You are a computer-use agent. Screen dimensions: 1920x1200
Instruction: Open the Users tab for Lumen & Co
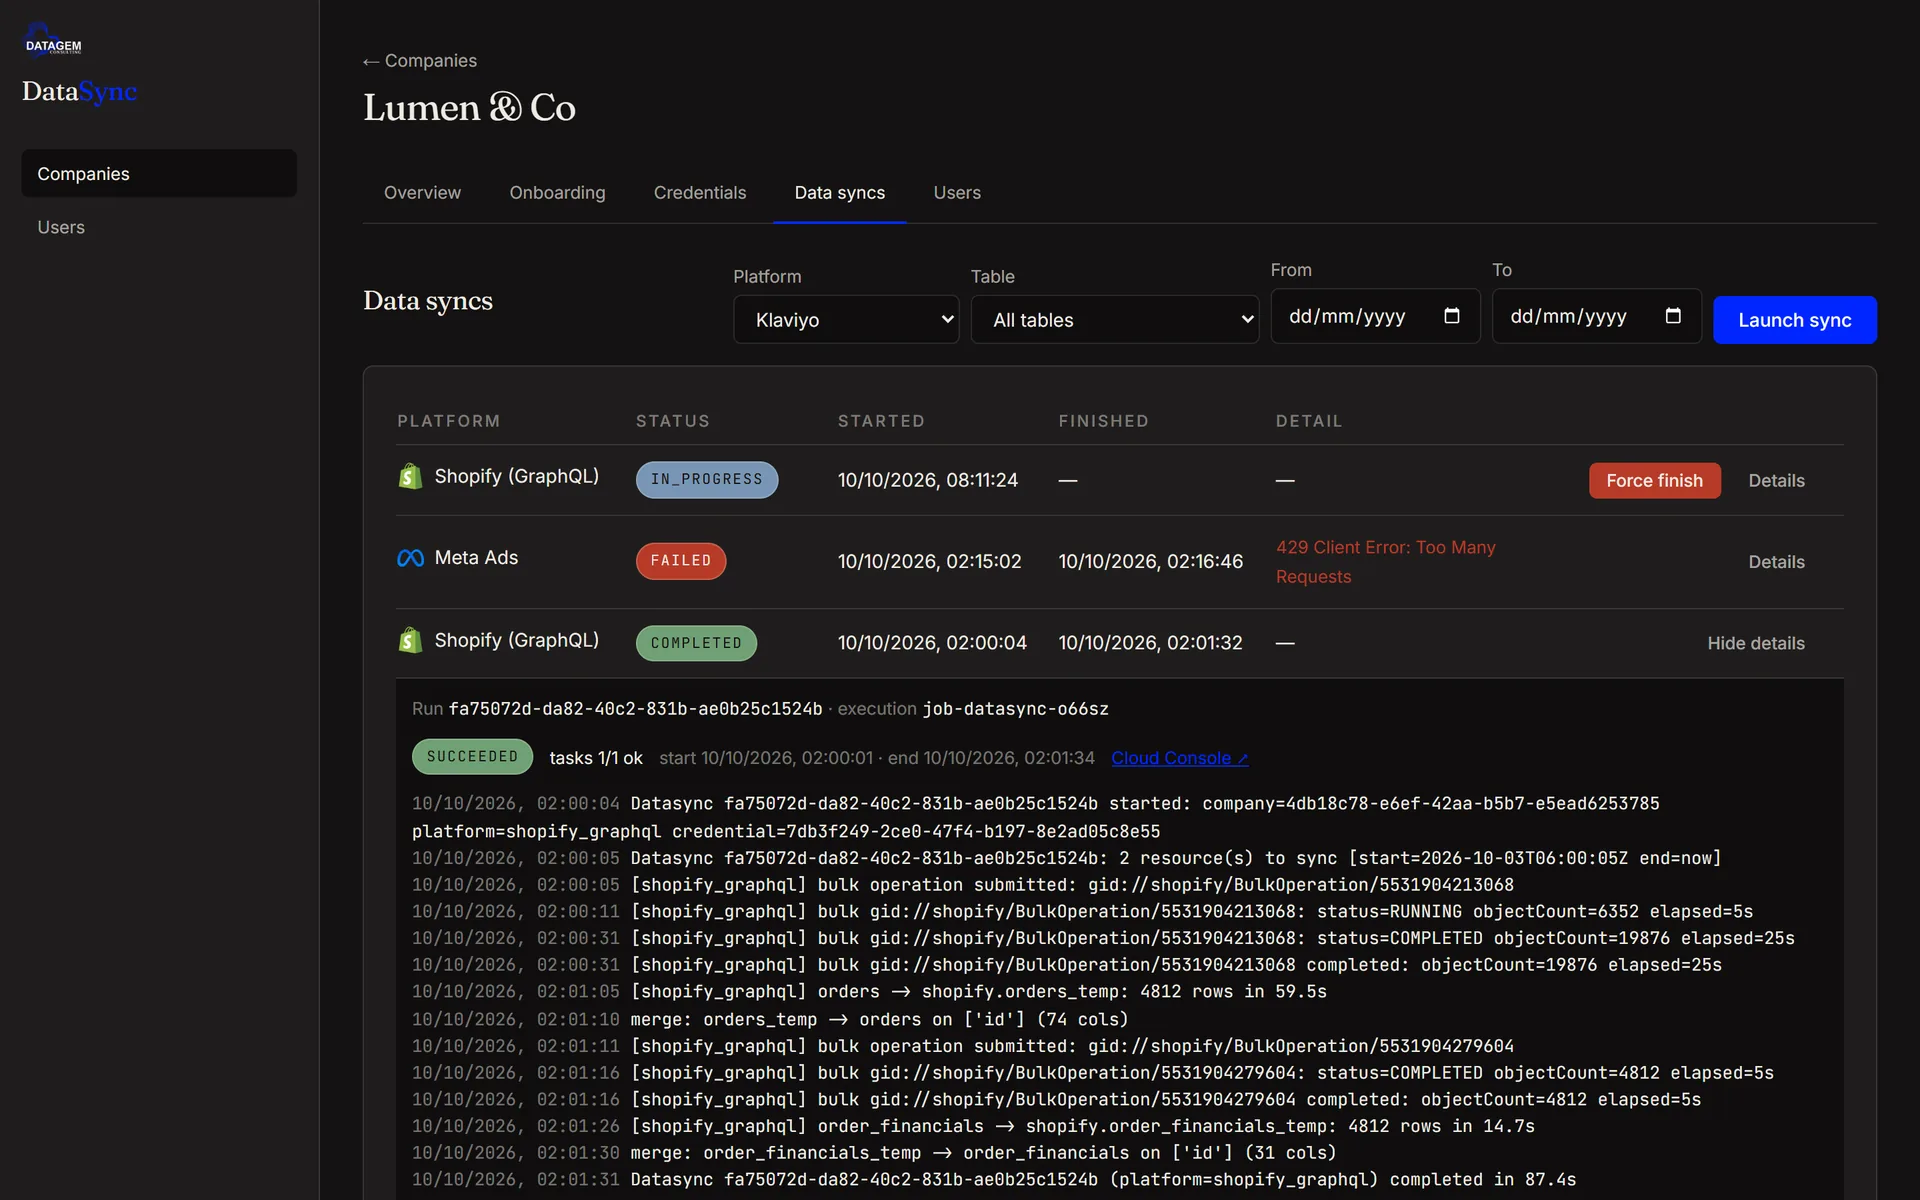point(957,193)
